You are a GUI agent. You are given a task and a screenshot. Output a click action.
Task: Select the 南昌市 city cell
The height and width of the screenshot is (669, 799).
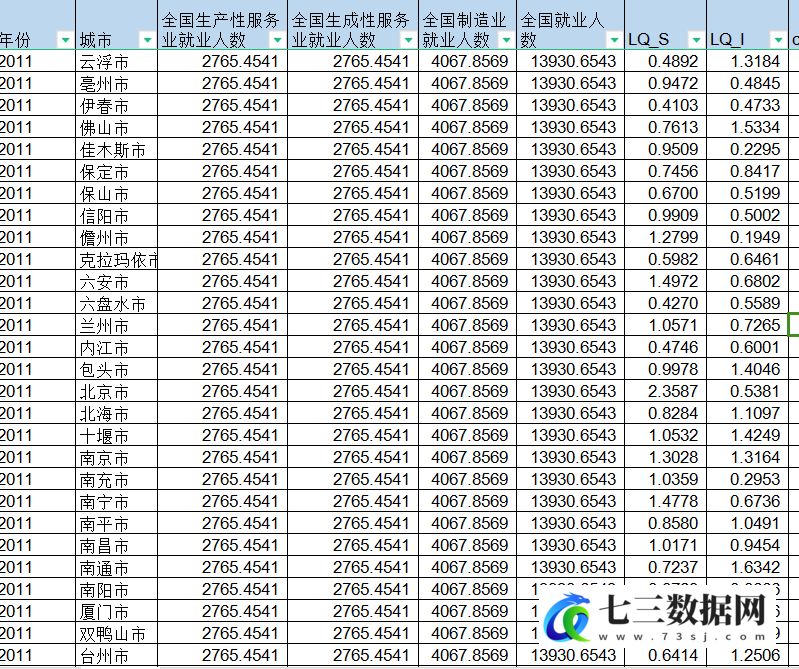click(116, 545)
